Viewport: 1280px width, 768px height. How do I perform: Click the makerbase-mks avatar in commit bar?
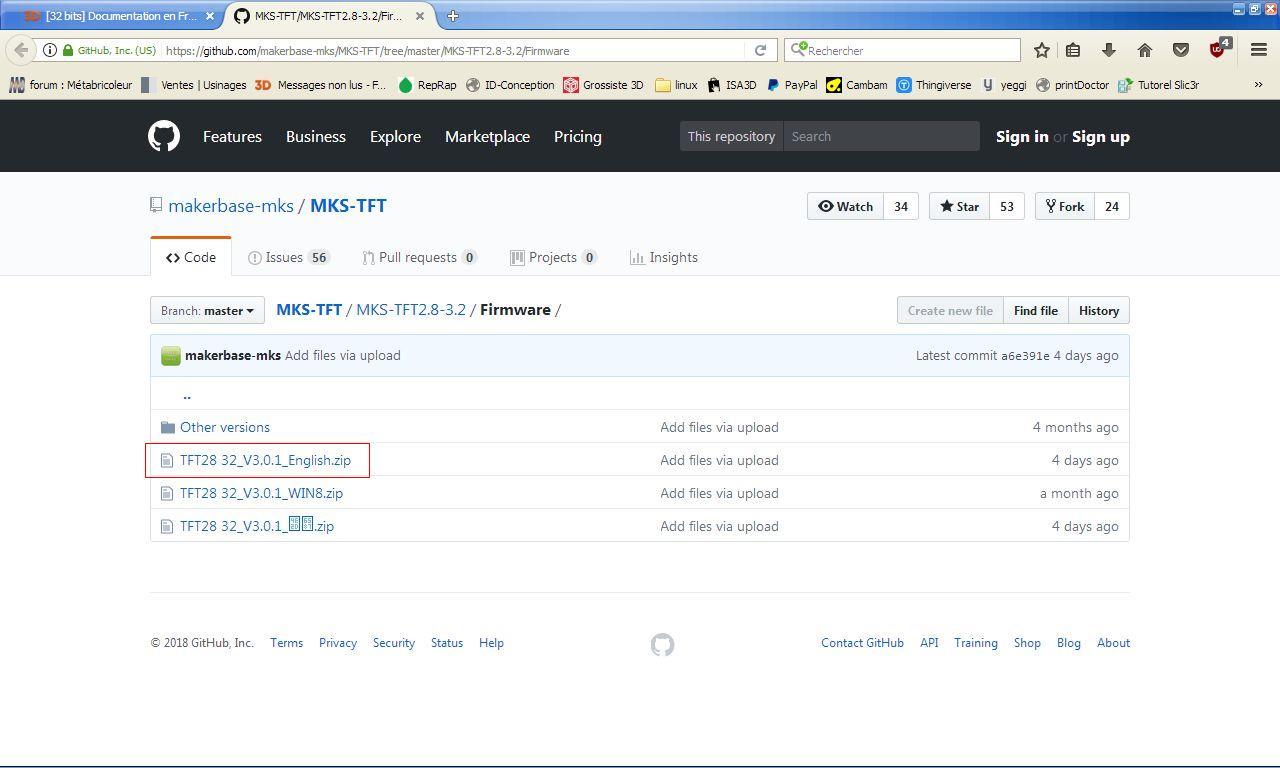[x=171, y=355]
